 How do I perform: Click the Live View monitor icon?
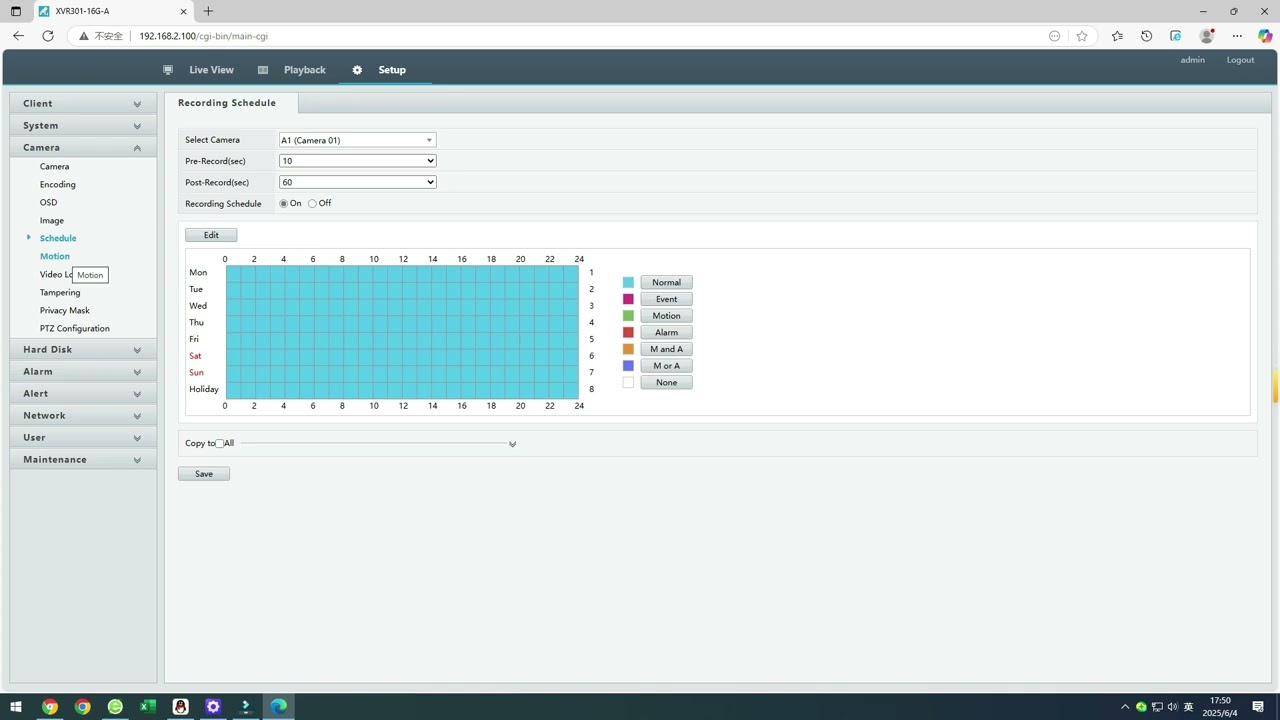[168, 70]
